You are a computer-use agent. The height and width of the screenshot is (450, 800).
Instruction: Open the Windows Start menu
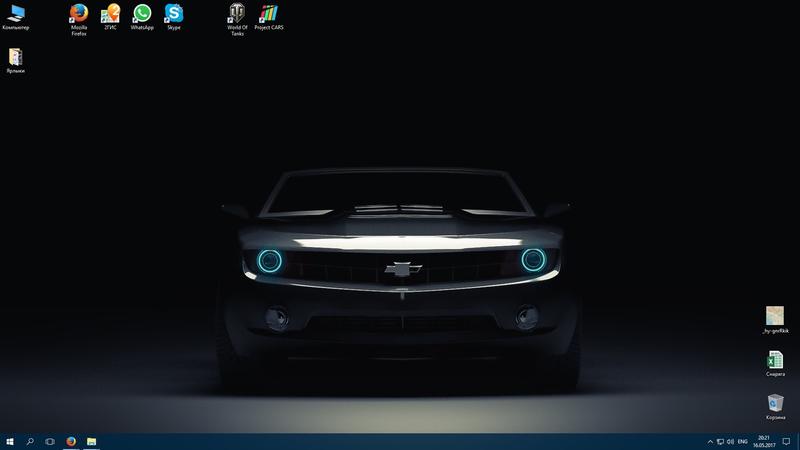pos(10,441)
